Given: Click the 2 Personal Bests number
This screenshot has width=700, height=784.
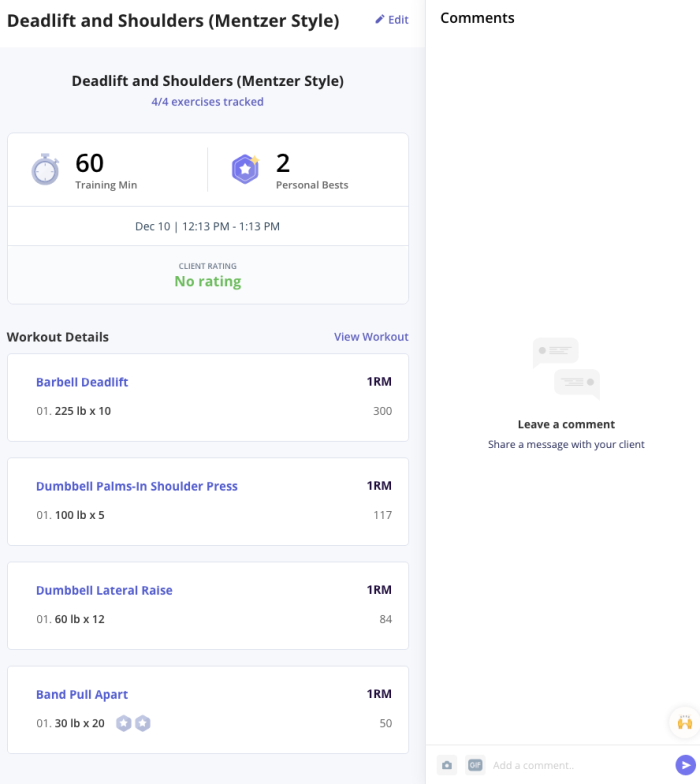Looking at the screenshot, I should tap(283, 163).
